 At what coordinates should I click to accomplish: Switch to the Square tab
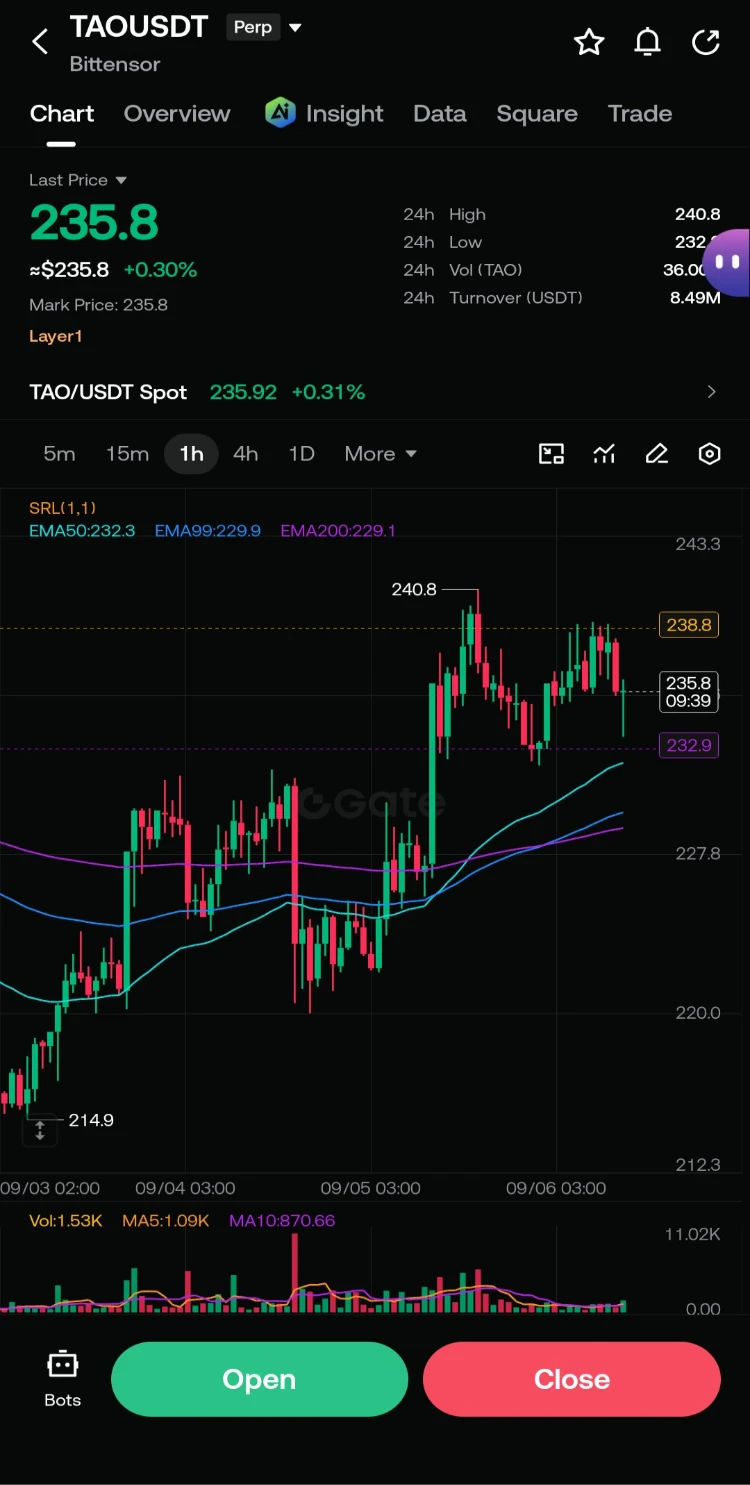(x=537, y=113)
